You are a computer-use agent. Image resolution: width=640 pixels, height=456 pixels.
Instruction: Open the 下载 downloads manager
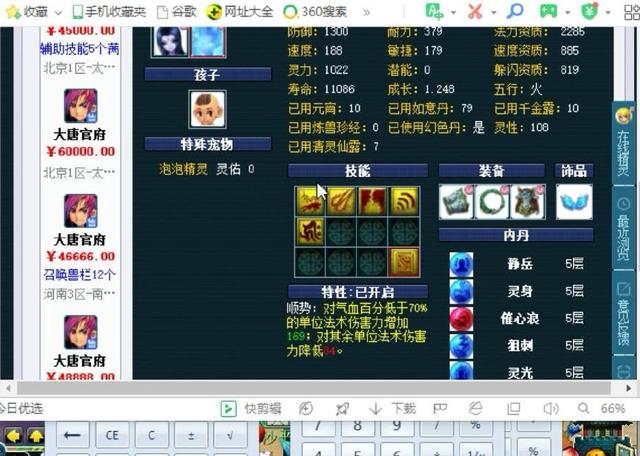tap(393, 408)
